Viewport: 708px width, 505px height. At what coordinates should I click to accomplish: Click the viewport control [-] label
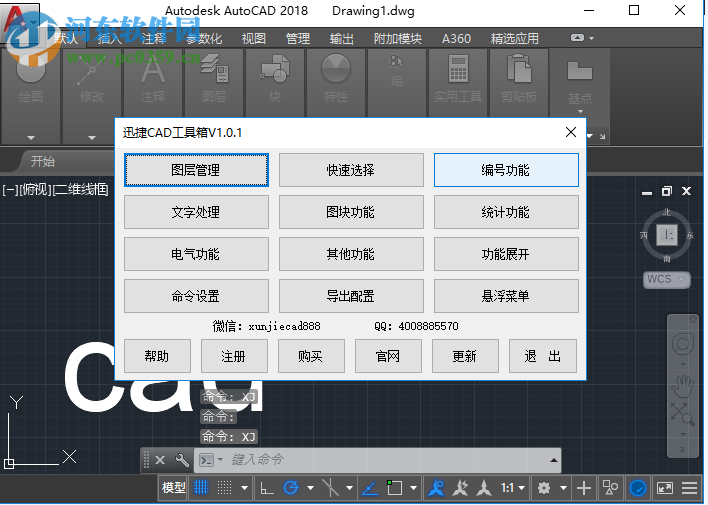pos(10,190)
